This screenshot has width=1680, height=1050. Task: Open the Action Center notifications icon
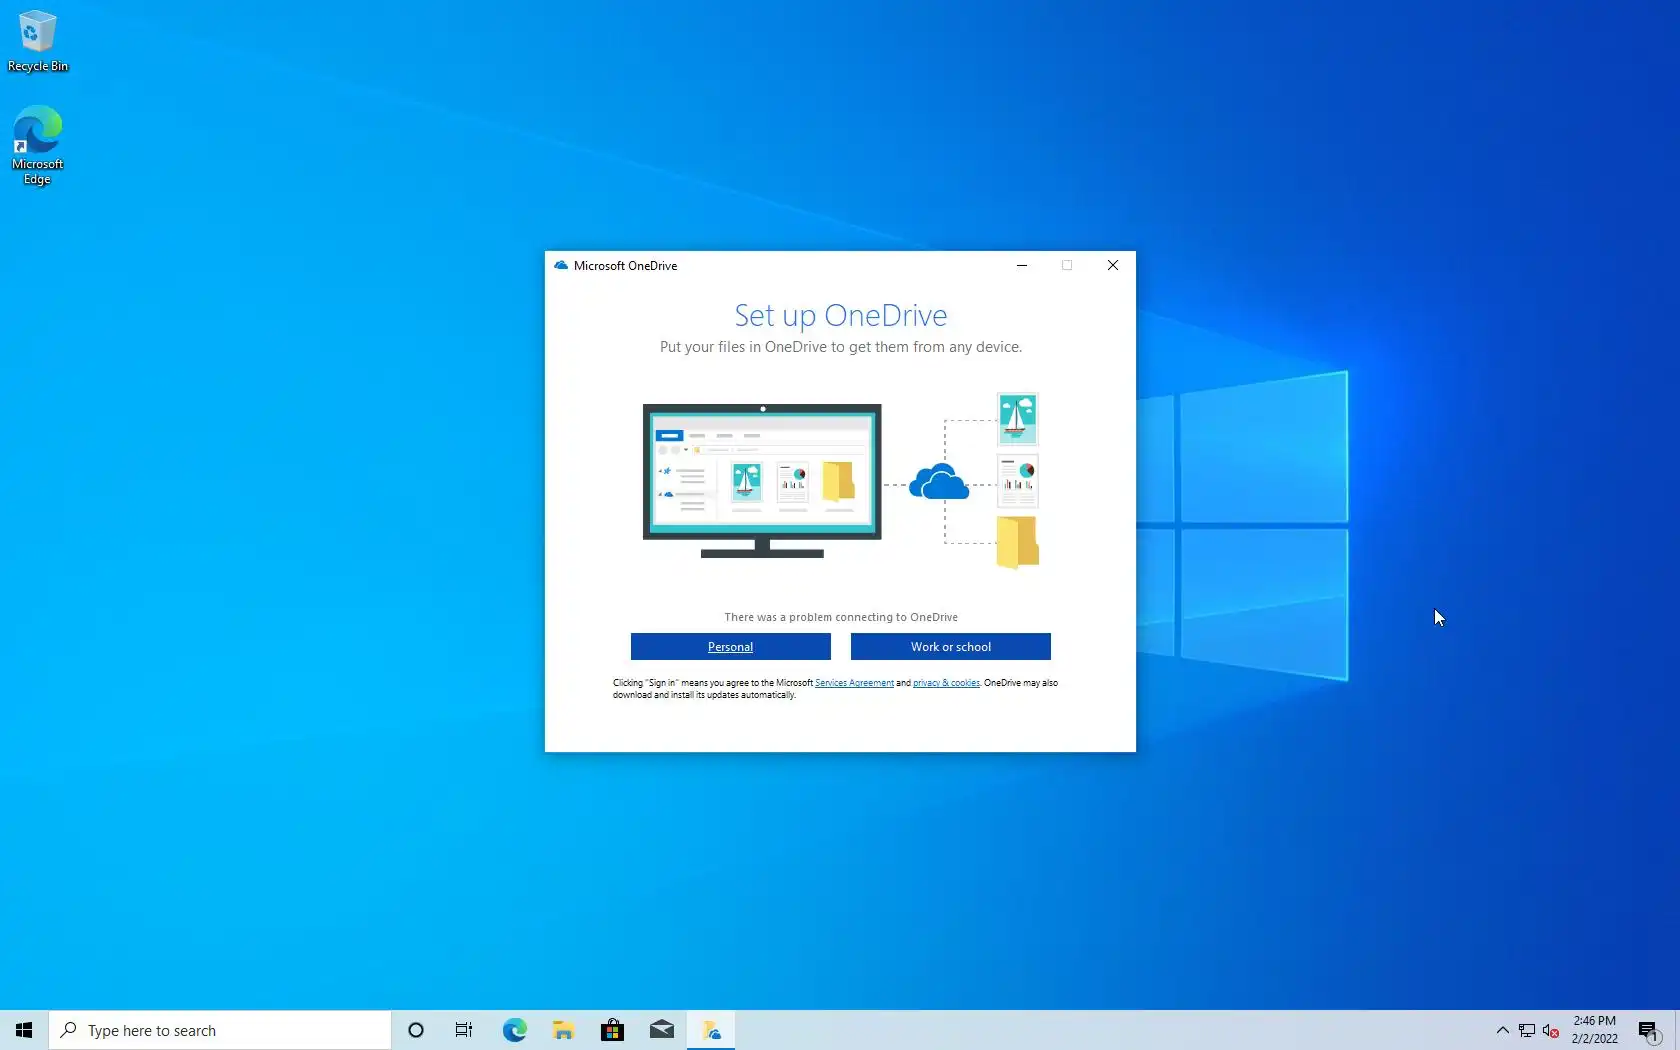pos(1650,1030)
